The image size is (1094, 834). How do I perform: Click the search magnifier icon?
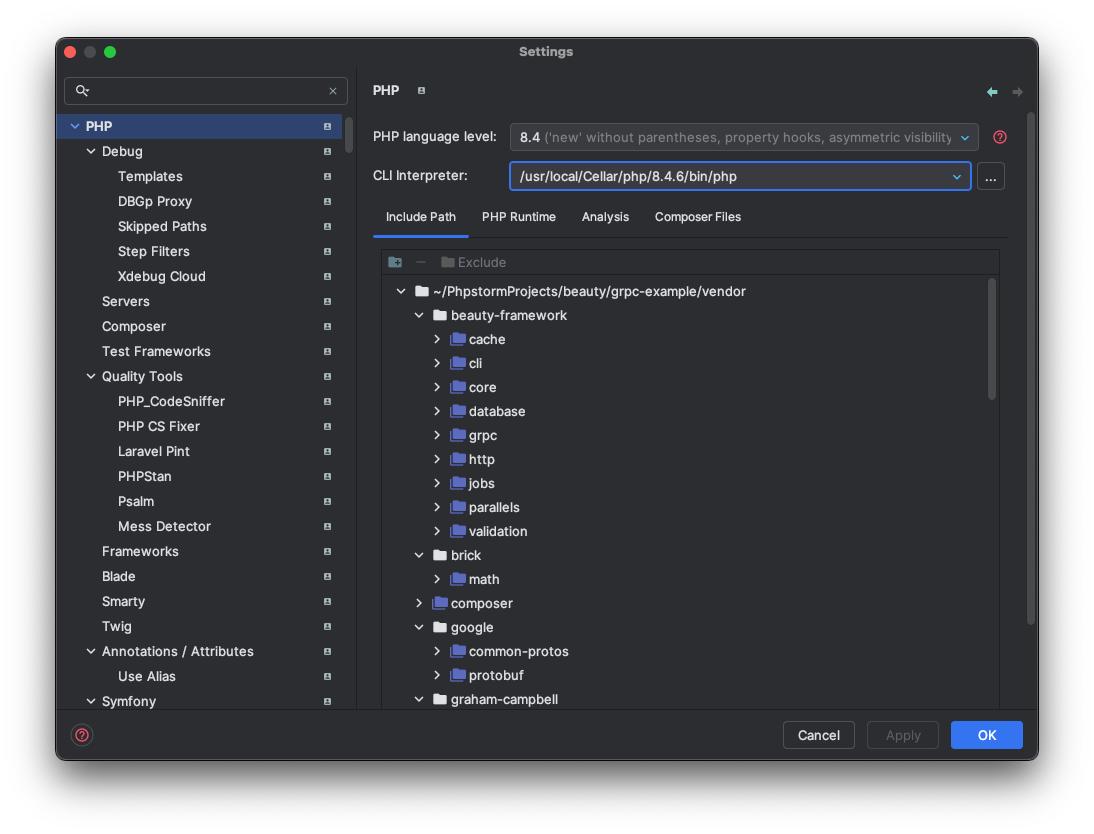82,91
